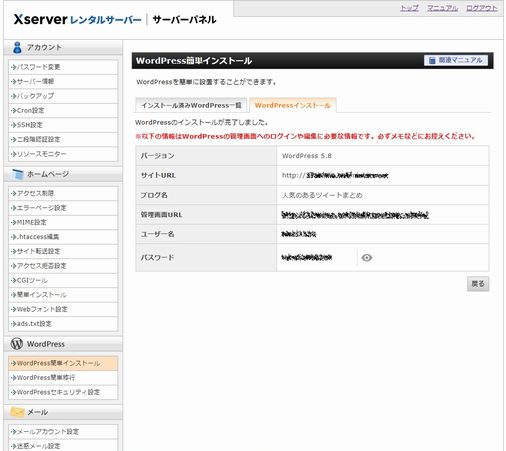Open Webフォント設定 menu item

(63, 309)
